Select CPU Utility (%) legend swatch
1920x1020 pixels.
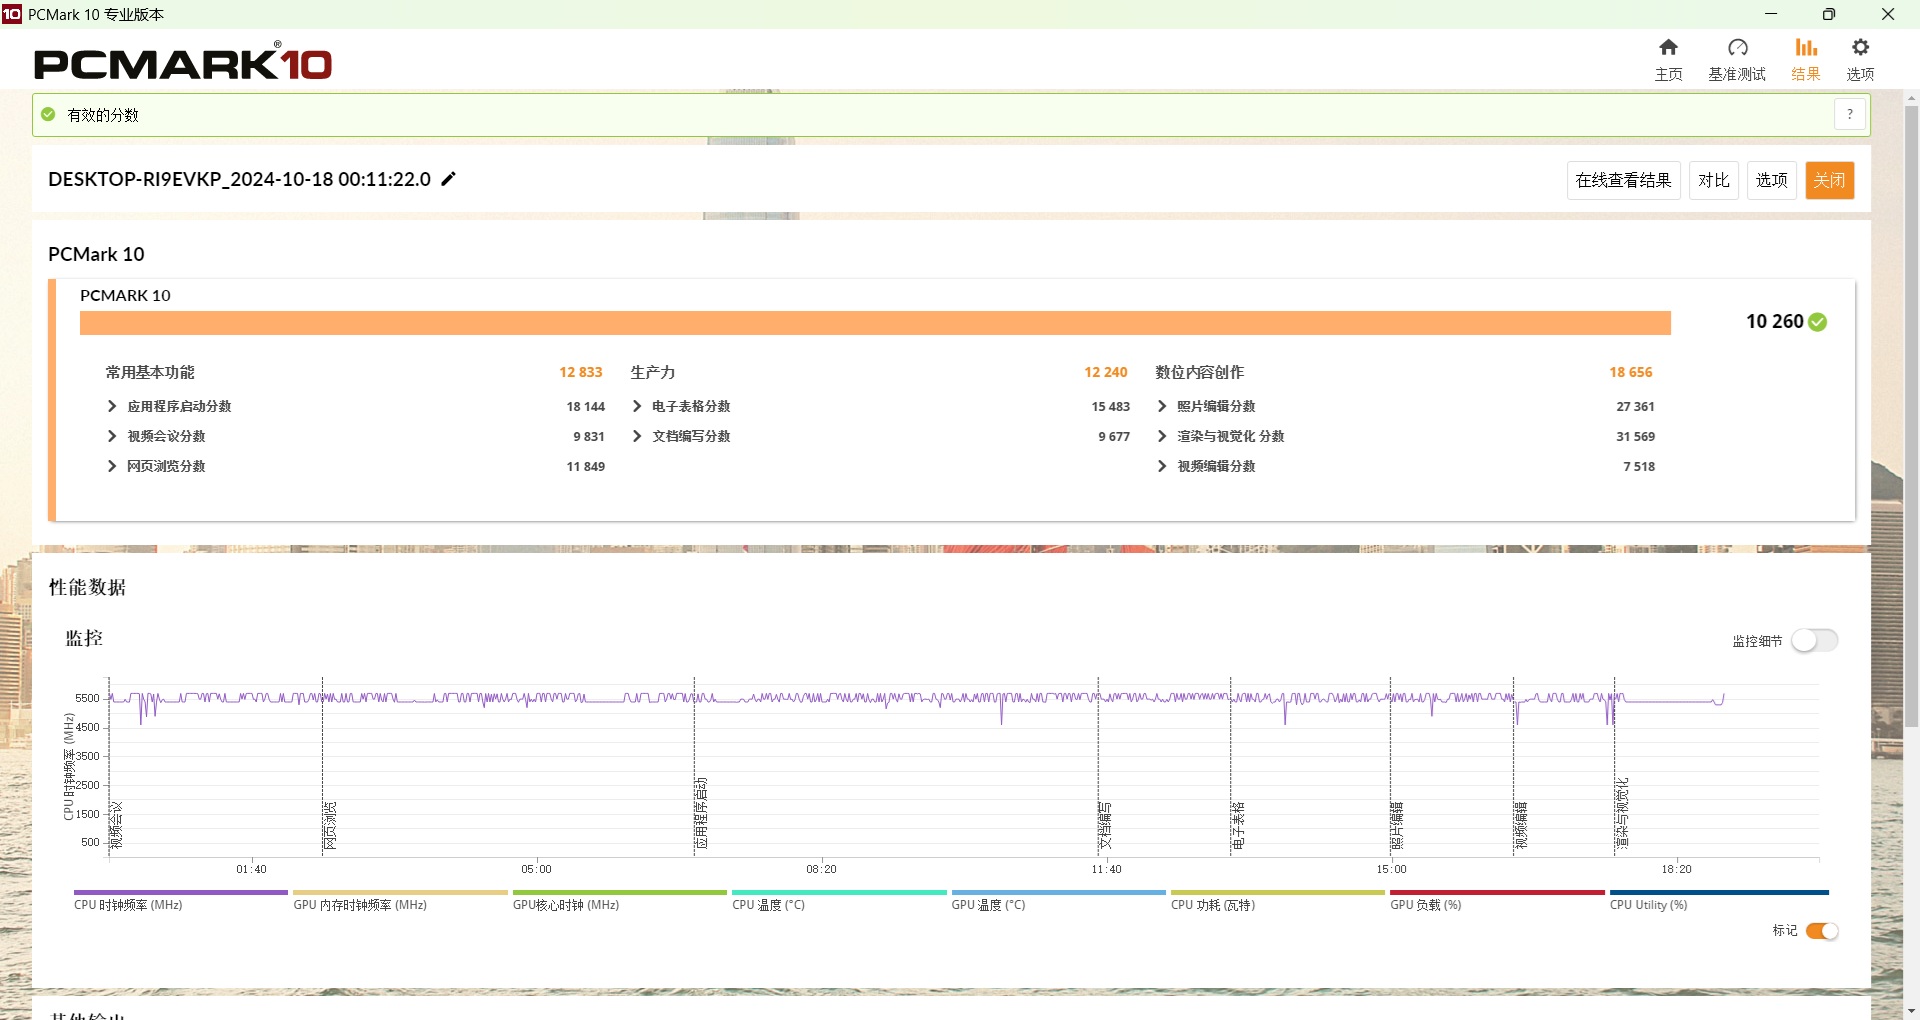pos(1719,892)
